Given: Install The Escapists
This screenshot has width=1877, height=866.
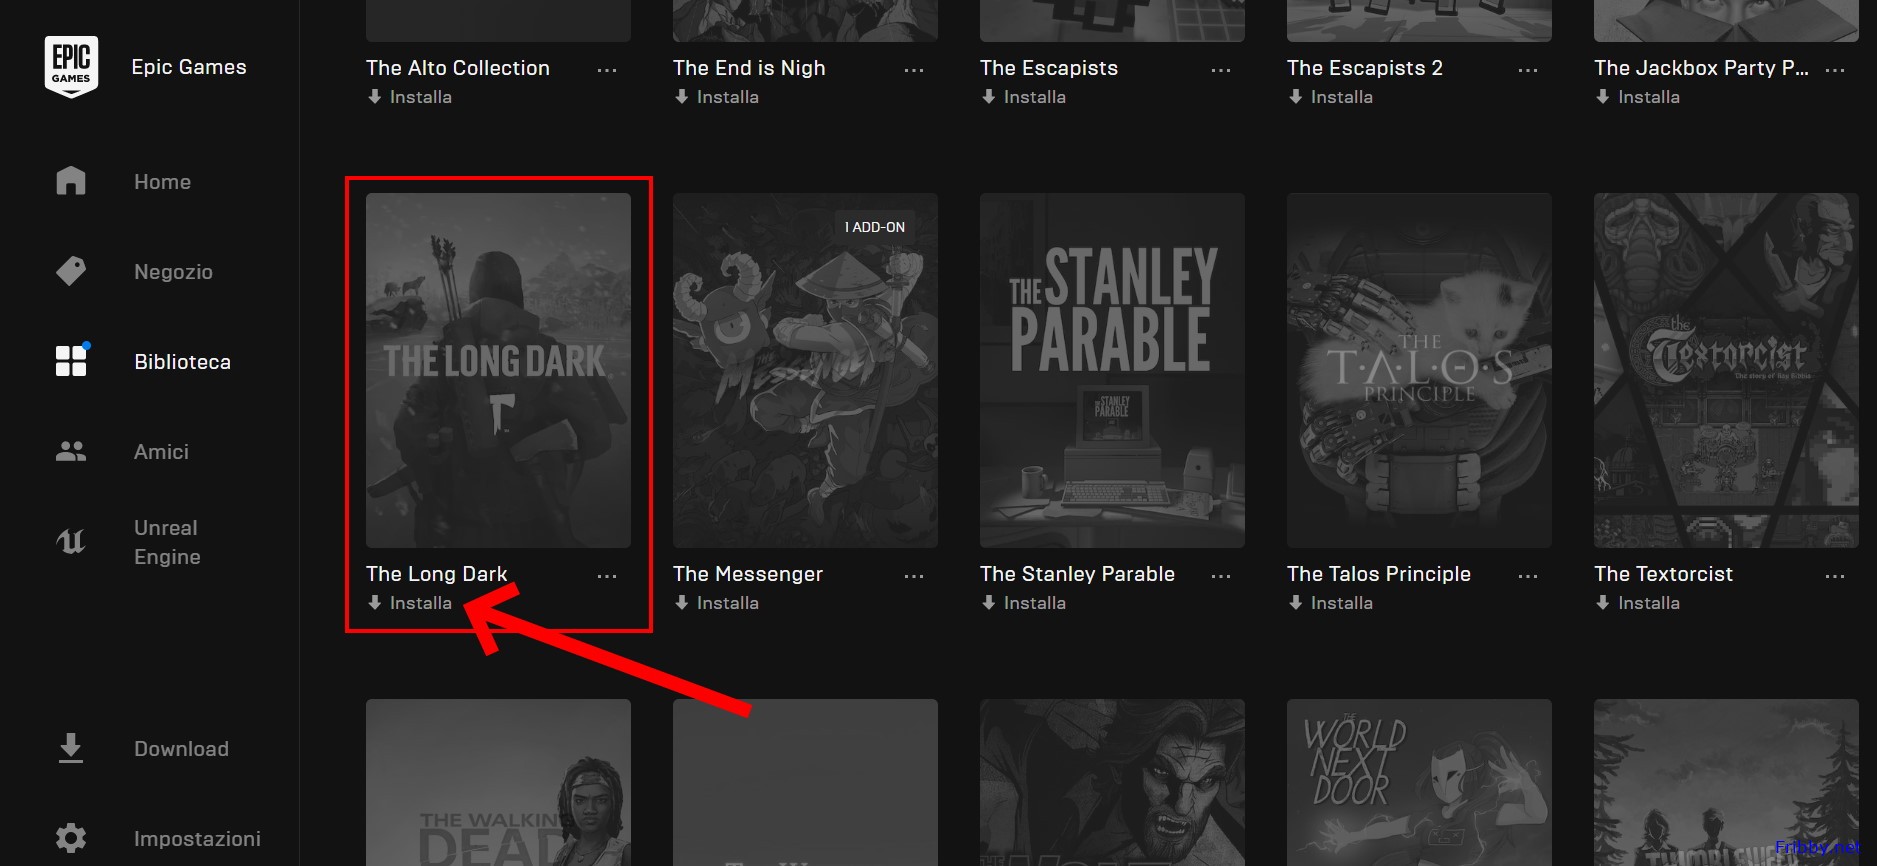Looking at the screenshot, I should click(1024, 97).
